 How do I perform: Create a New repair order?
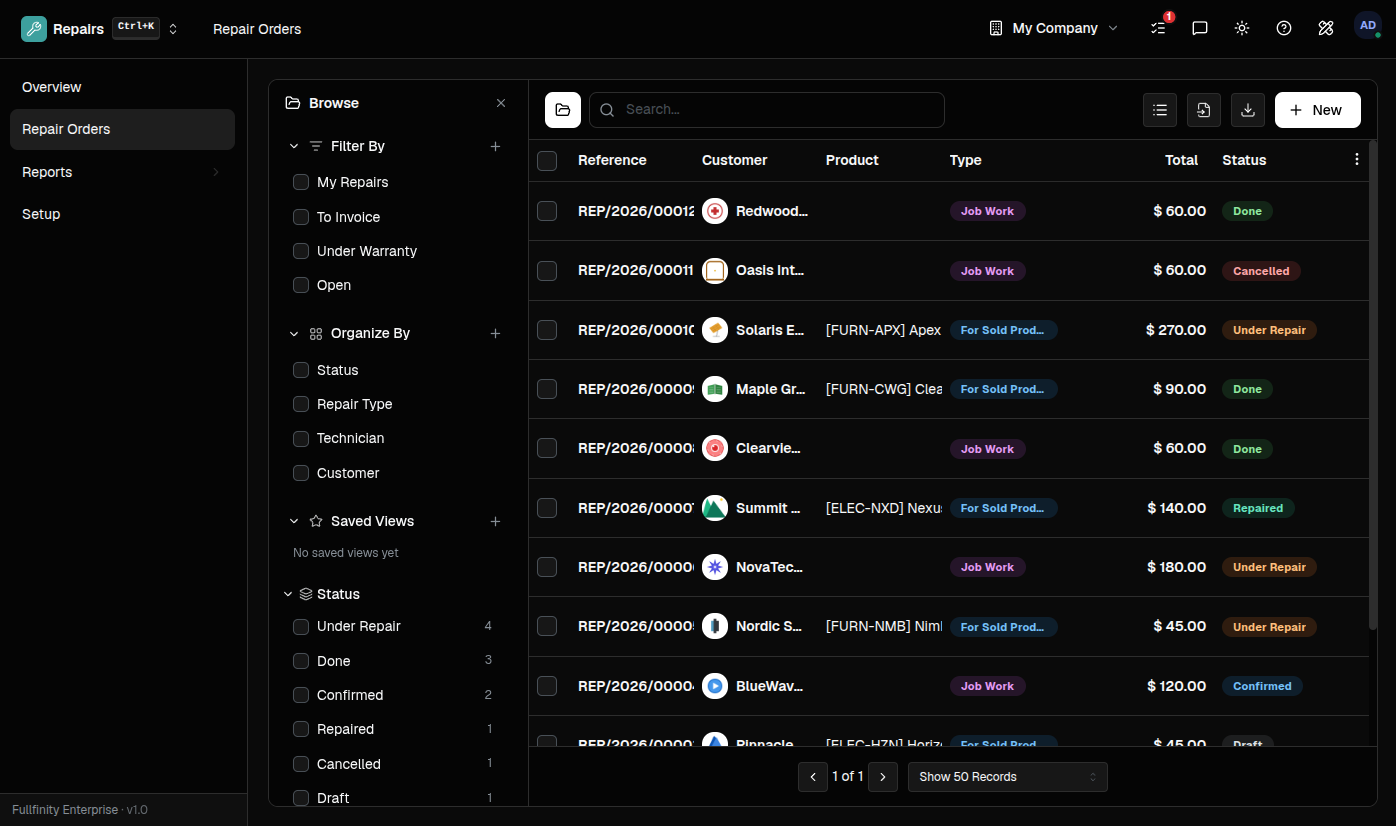(1318, 110)
